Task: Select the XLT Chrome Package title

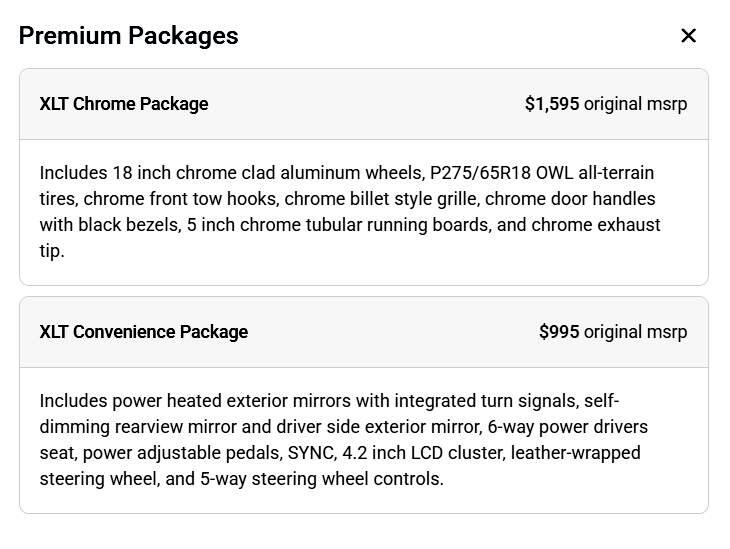Action: pos(124,104)
